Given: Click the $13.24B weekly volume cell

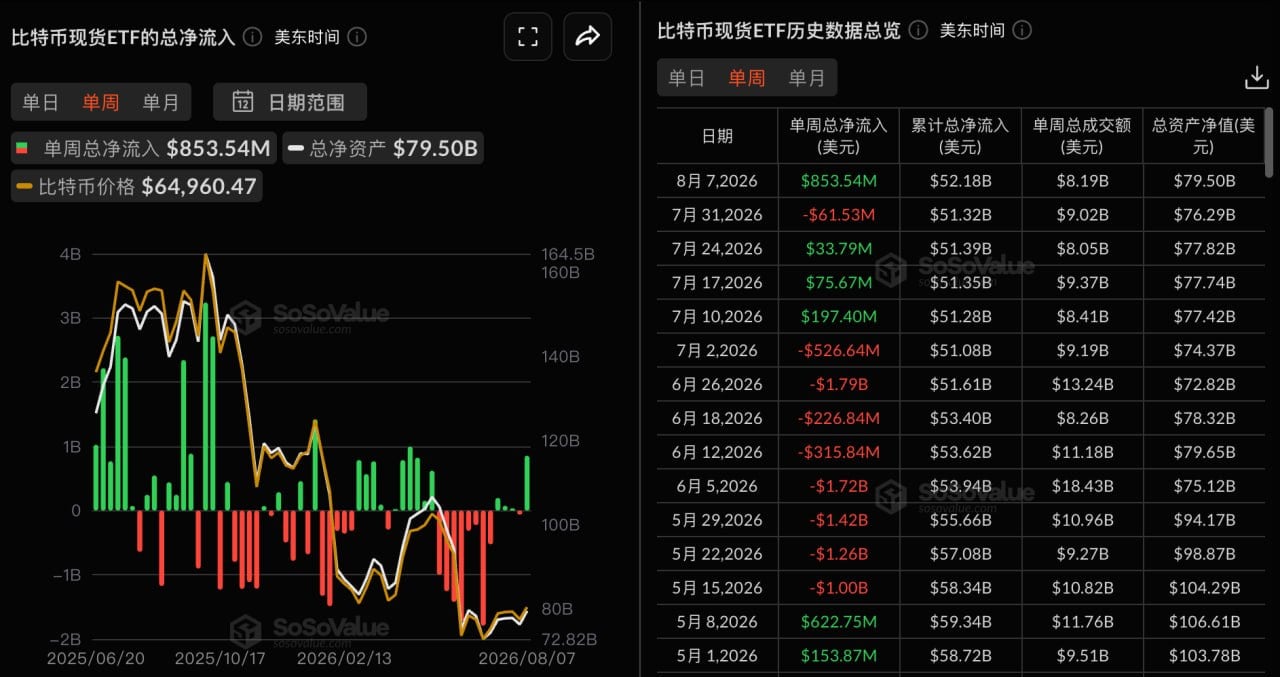Looking at the screenshot, I should click(1082, 385).
